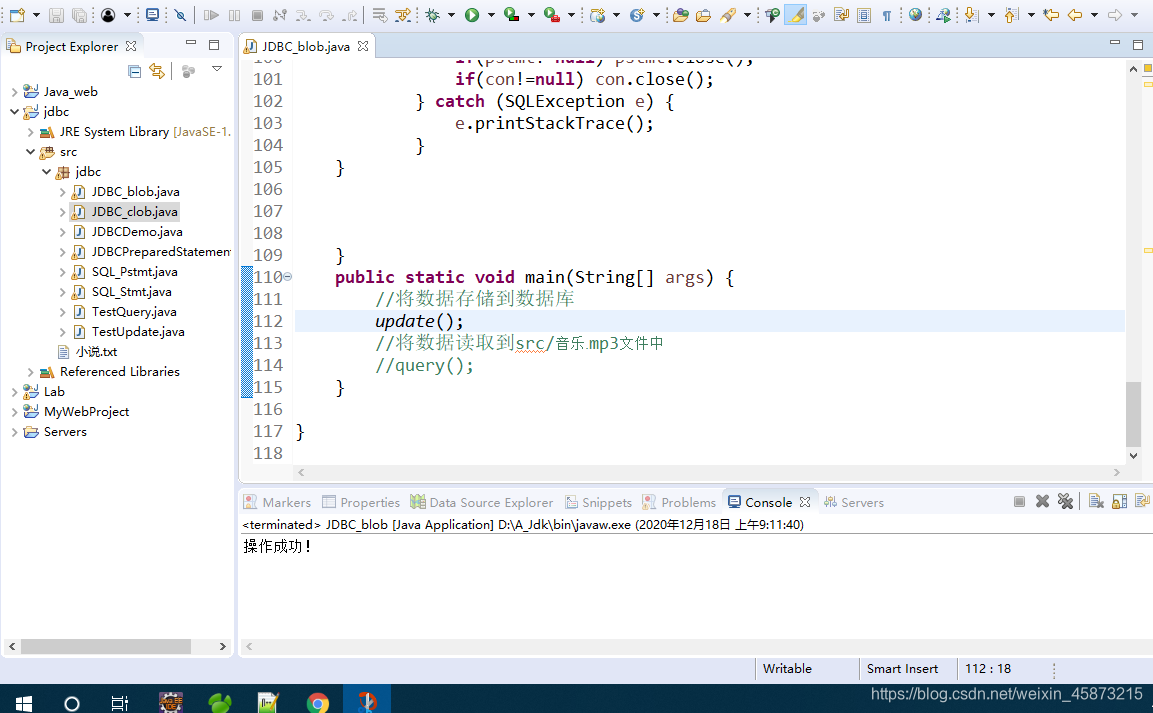Viewport: 1153px width, 713px height.
Task: Select SQL_Pstmt.java file
Action: point(135,272)
